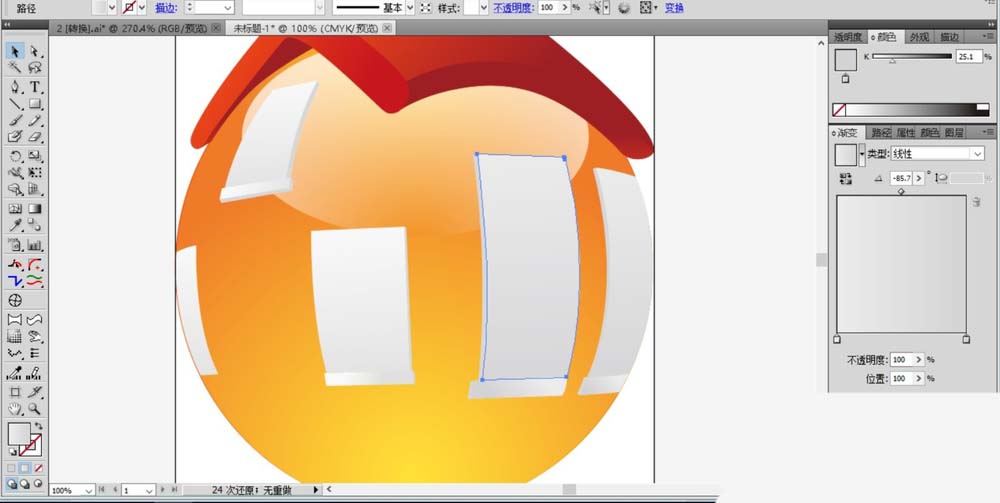Select the Zoom magnifier tool
The image size is (1000, 503).
[x=35, y=409]
